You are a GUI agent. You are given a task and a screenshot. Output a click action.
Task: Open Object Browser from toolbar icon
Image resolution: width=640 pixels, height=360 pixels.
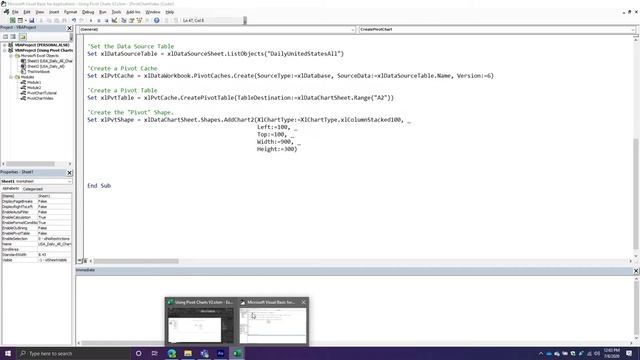click(139, 20)
